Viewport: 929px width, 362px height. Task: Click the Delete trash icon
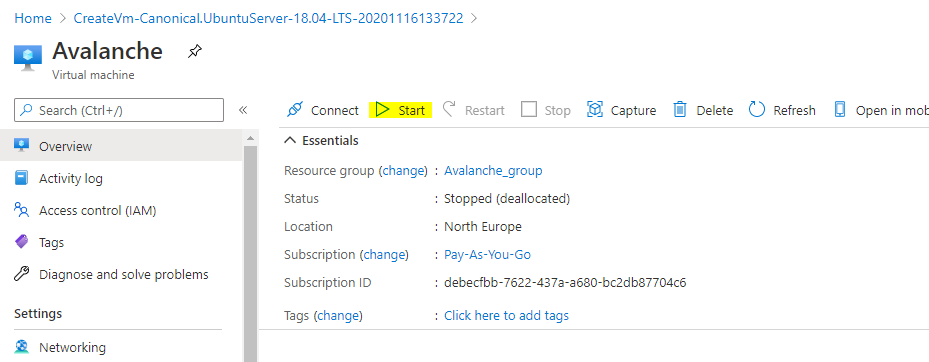pyautogui.click(x=680, y=110)
